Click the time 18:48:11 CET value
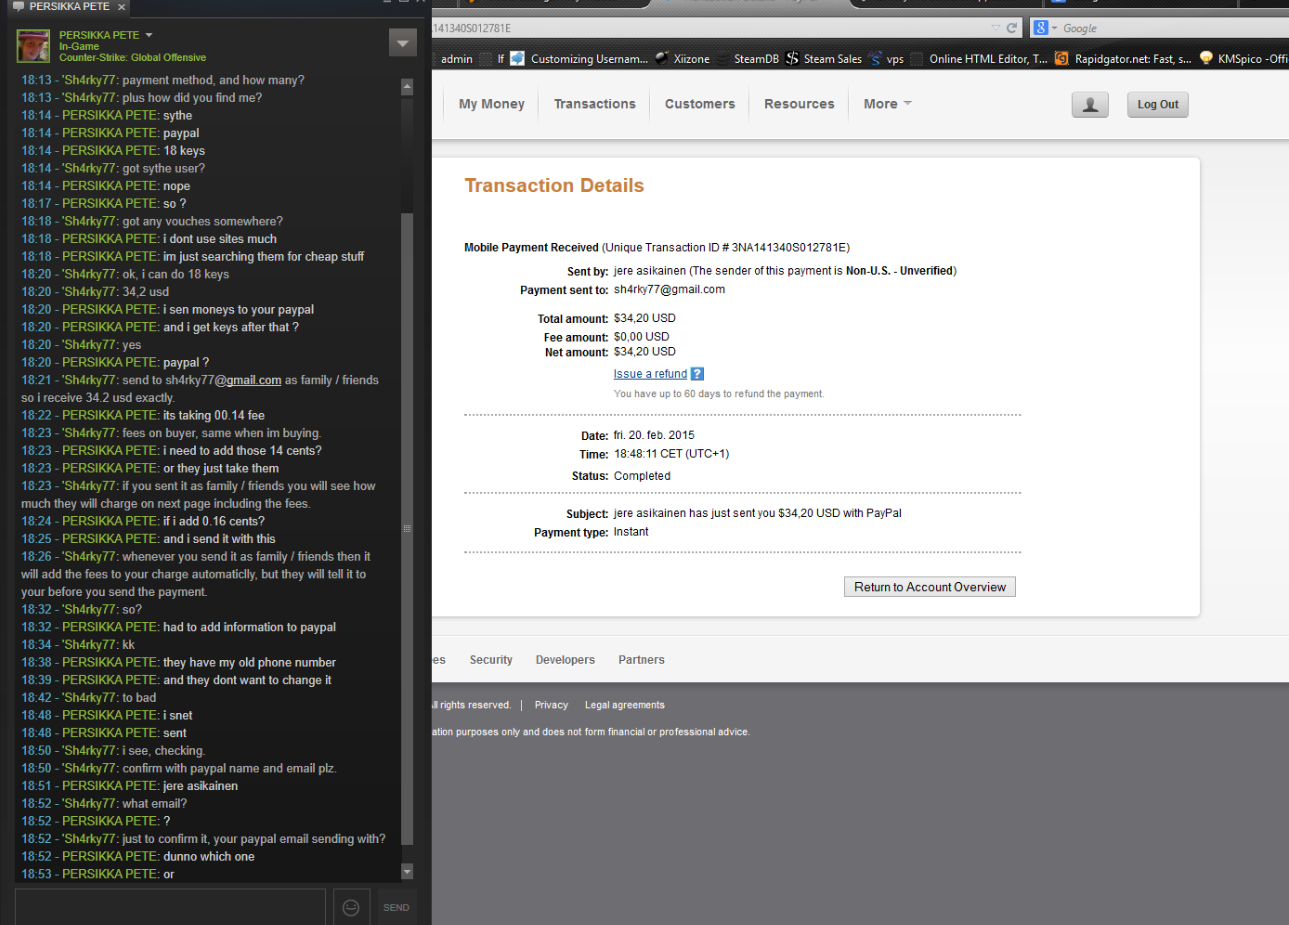The height and width of the screenshot is (925, 1289). point(672,454)
